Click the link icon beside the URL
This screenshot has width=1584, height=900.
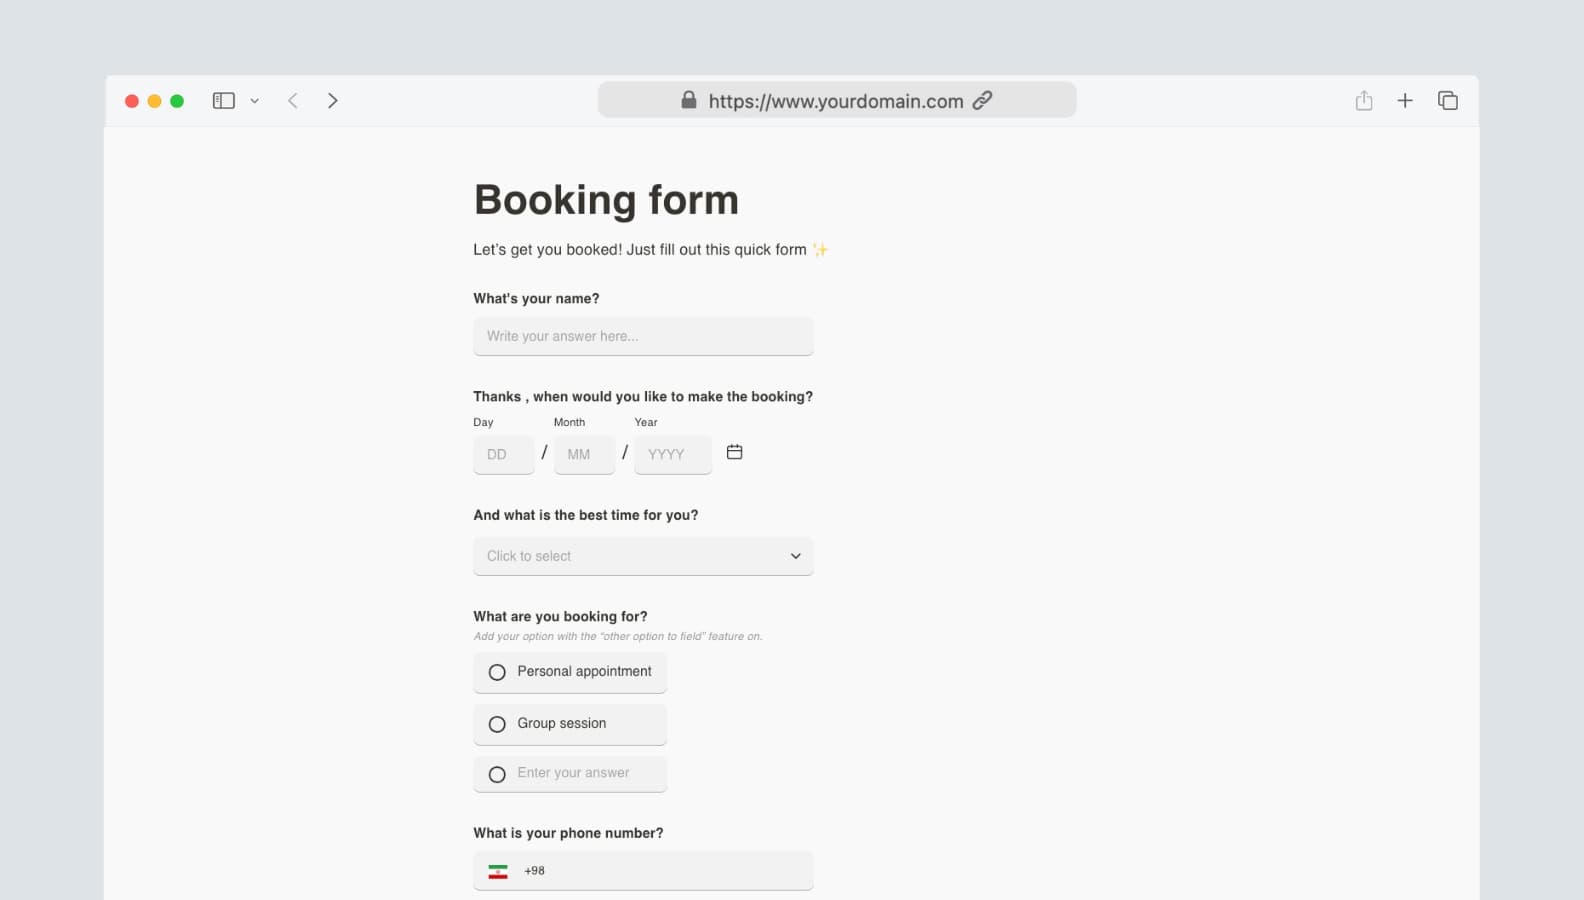coord(981,100)
